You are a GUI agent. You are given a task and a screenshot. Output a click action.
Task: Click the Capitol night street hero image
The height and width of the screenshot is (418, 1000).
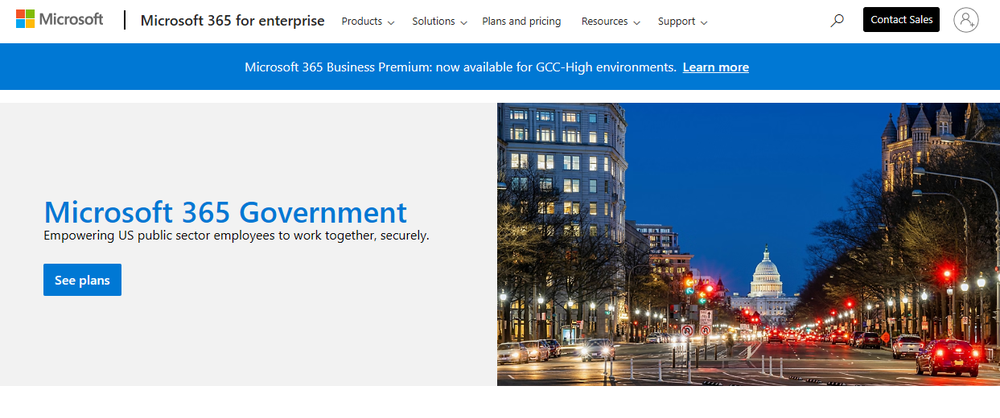click(x=748, y=244)
